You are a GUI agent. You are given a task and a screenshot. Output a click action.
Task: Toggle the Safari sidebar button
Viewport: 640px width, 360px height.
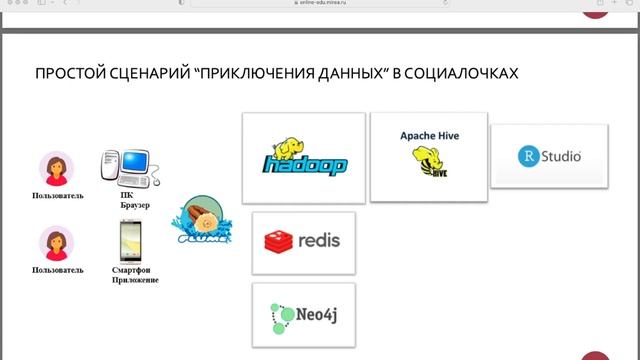42,2
